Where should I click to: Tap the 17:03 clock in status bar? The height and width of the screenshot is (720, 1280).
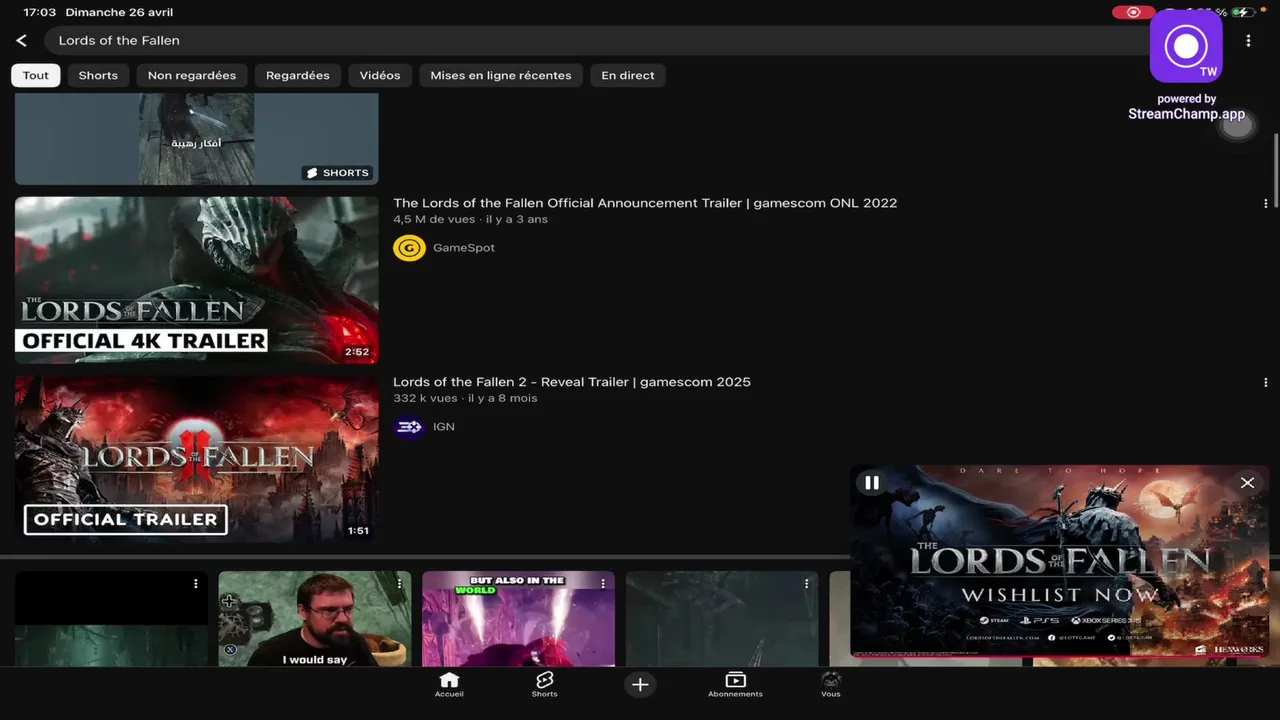point(39,13)
